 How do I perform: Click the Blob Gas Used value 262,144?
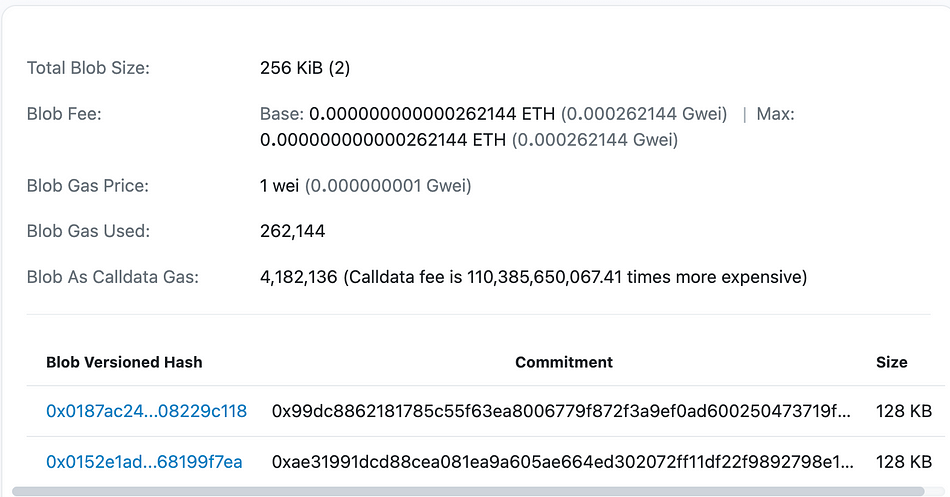tap(293, 231)
